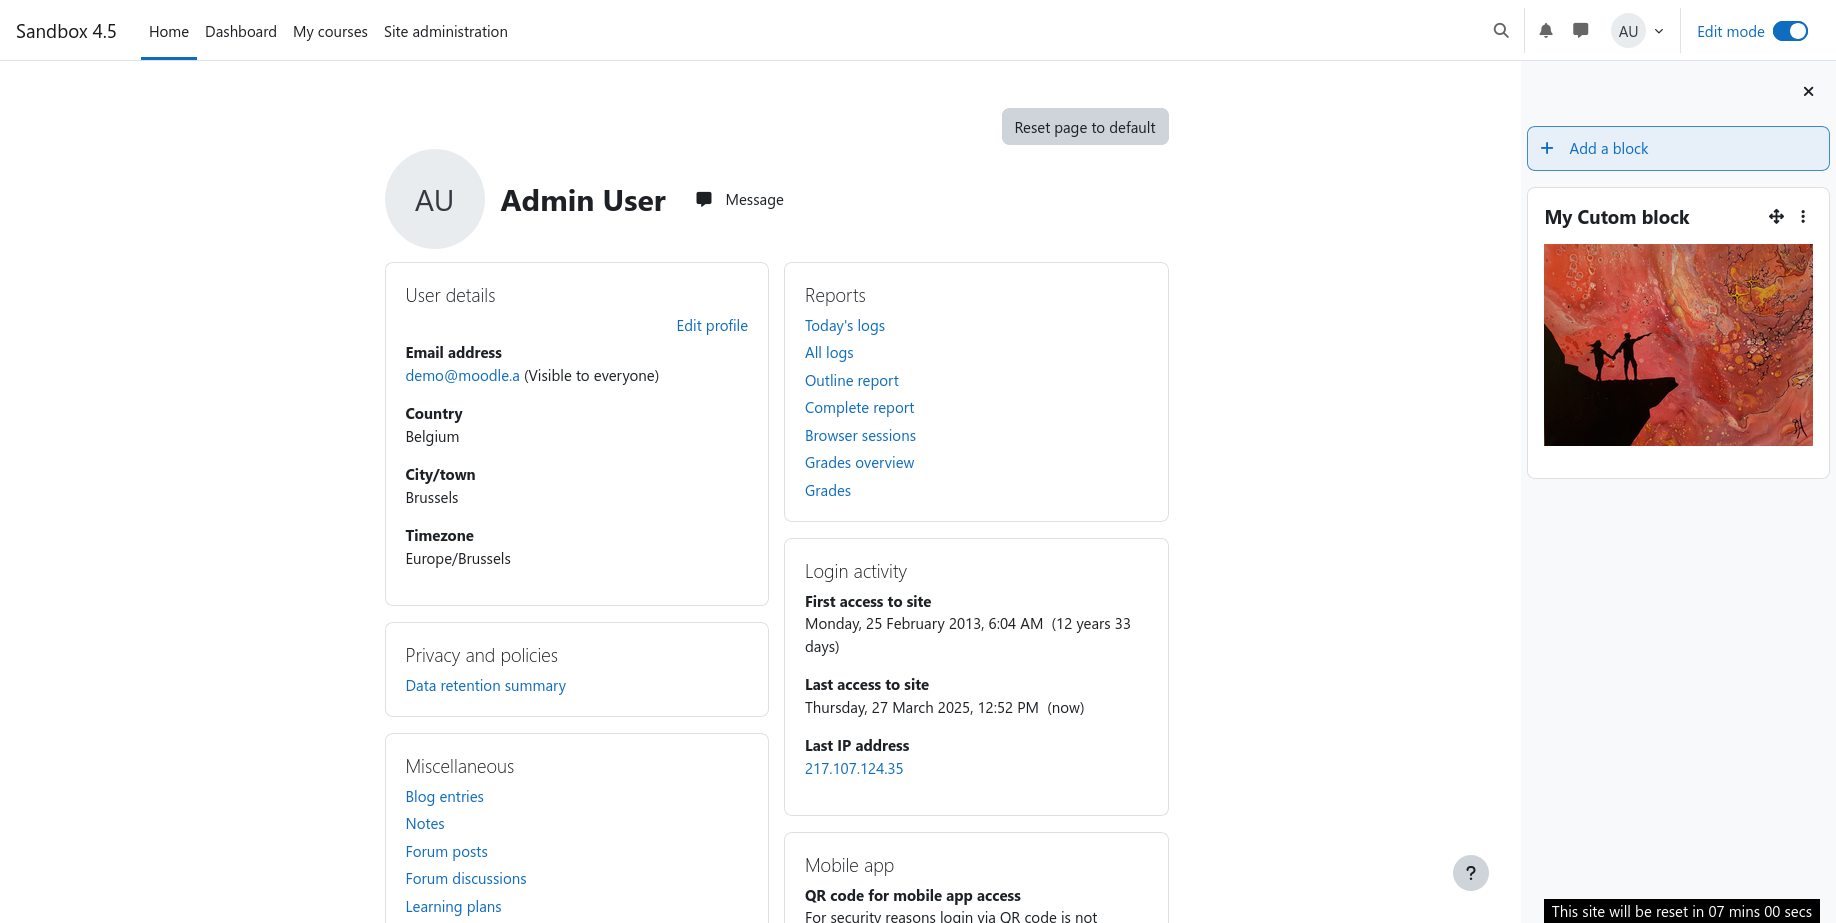The image size is (1836, 923).
Task: Turn off the Edit mode switch
Action: click(1790, 31)
